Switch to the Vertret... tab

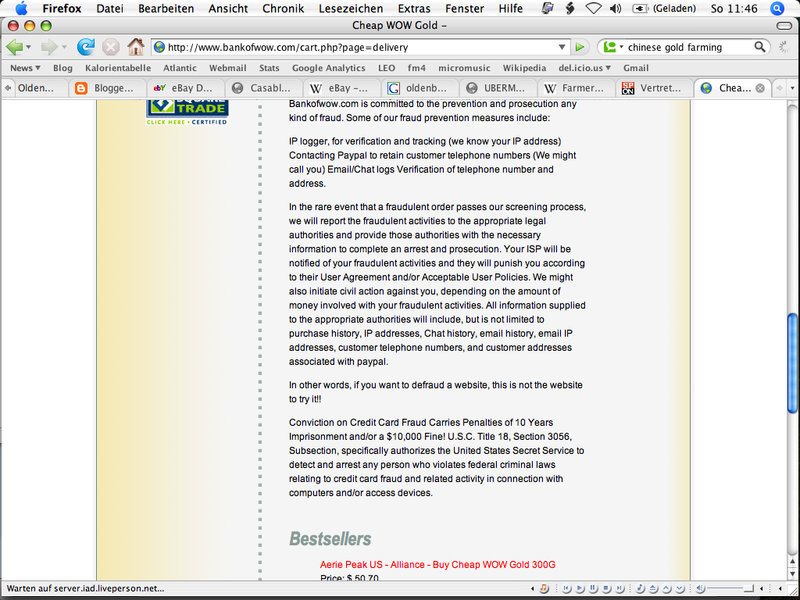coord(654,88)
